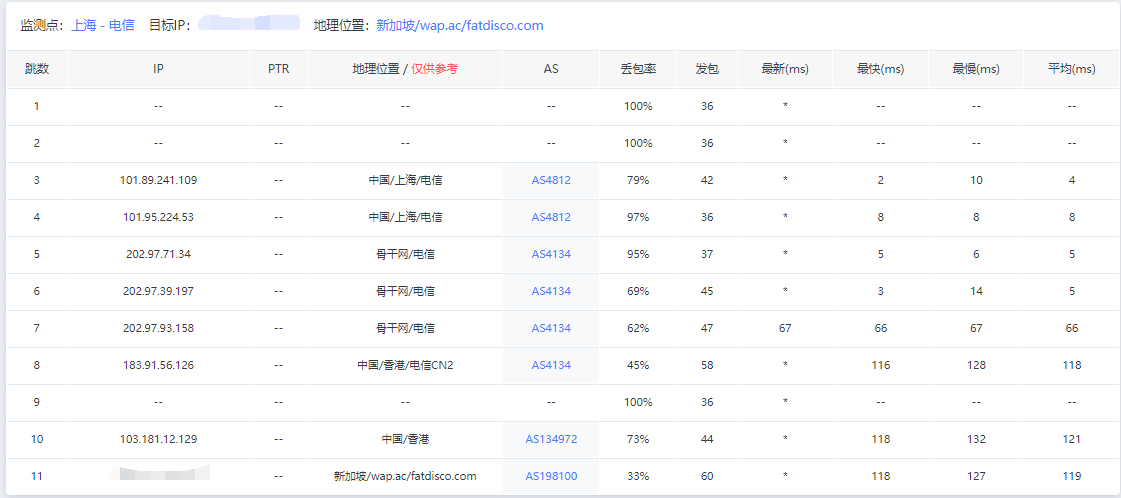Select the PTR column header
1121x498 pixels.
tap(279, 69)
